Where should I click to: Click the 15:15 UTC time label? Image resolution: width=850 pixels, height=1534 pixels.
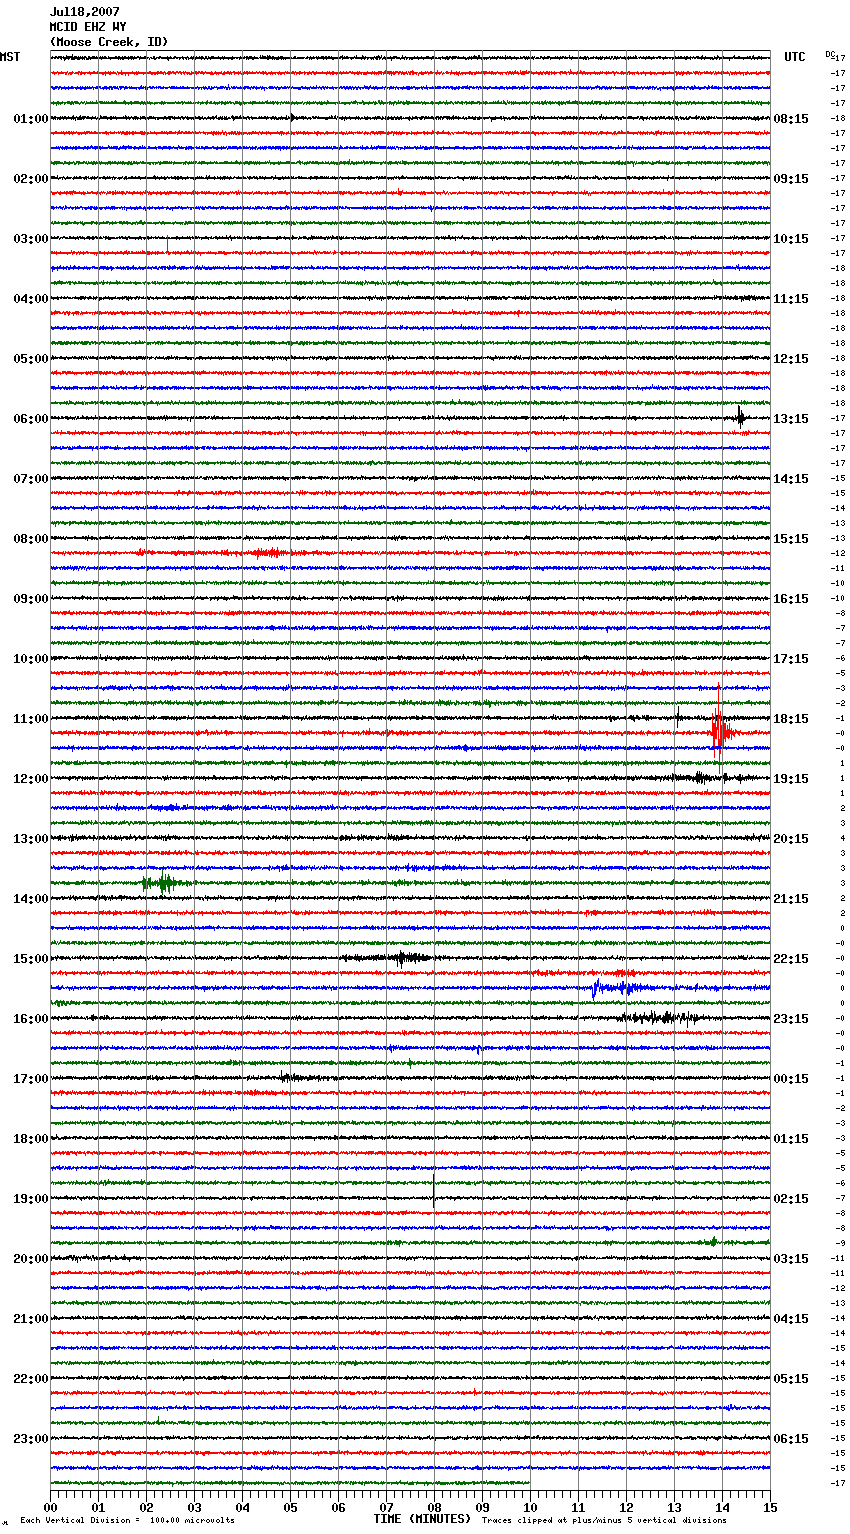coord(791,539)
